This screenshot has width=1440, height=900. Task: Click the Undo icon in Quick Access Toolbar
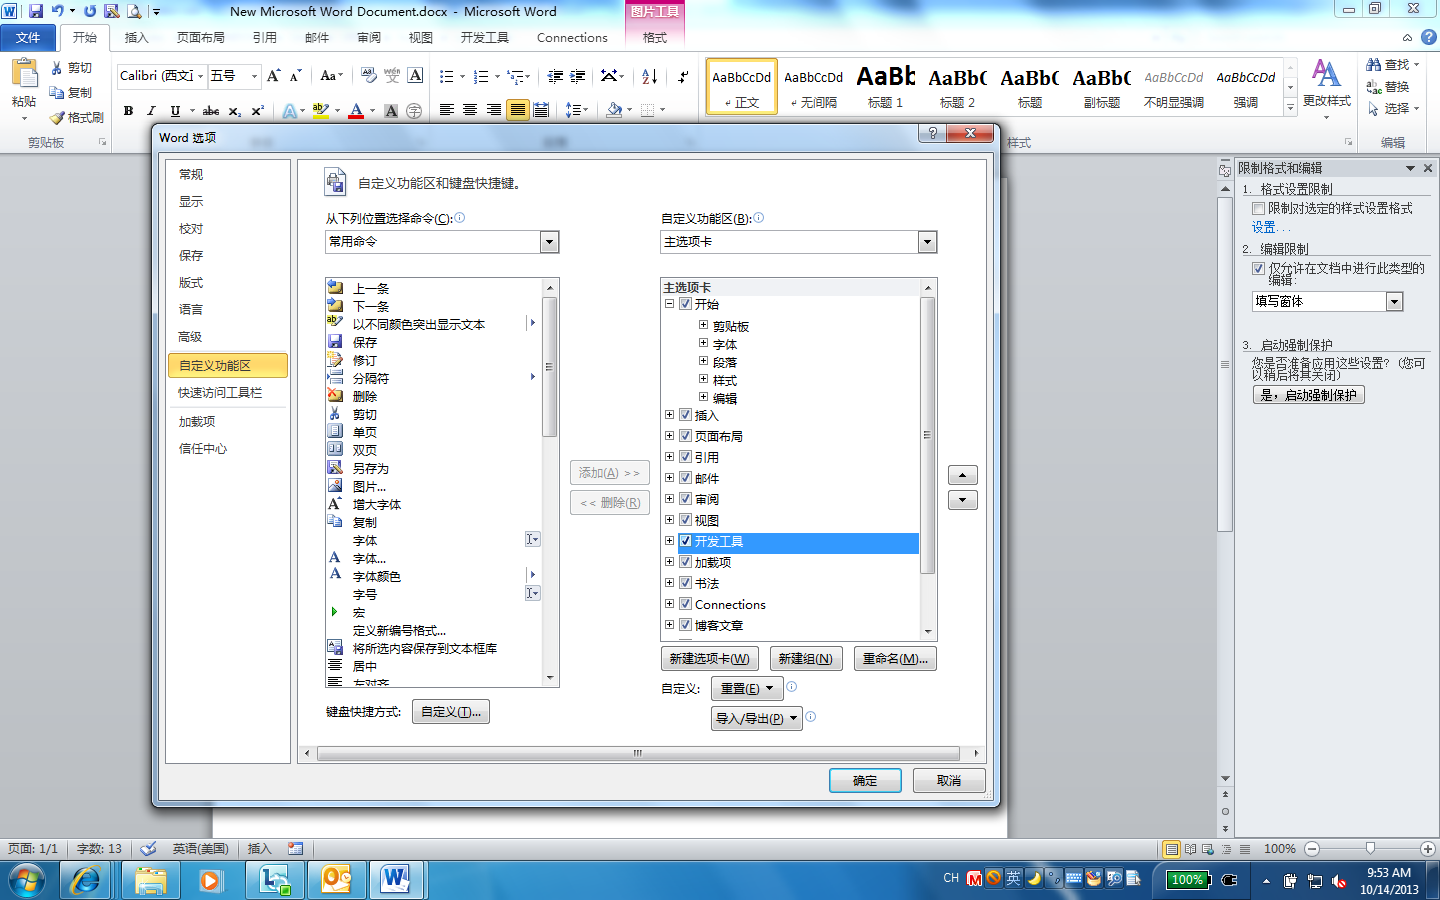click(x=58, y=11)
